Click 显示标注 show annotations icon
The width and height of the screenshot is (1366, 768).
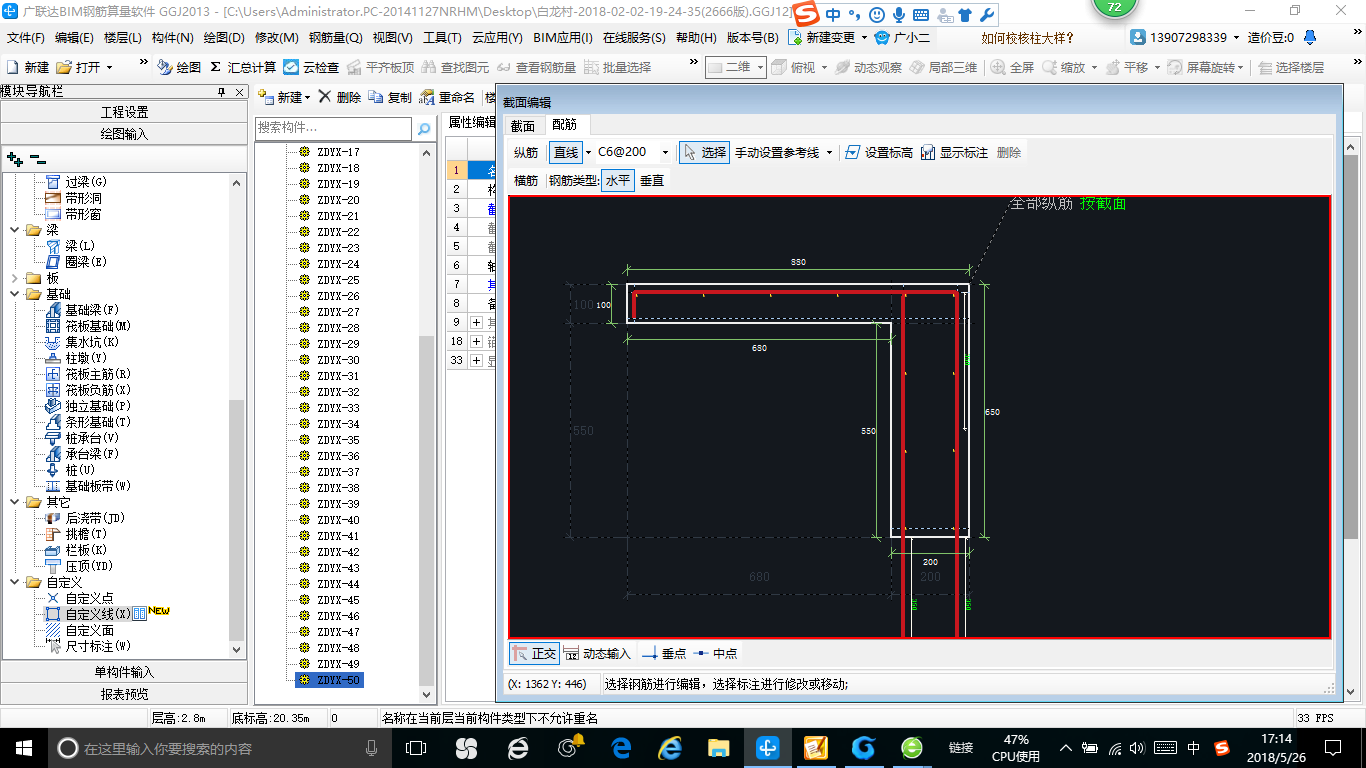coord(928,153)
